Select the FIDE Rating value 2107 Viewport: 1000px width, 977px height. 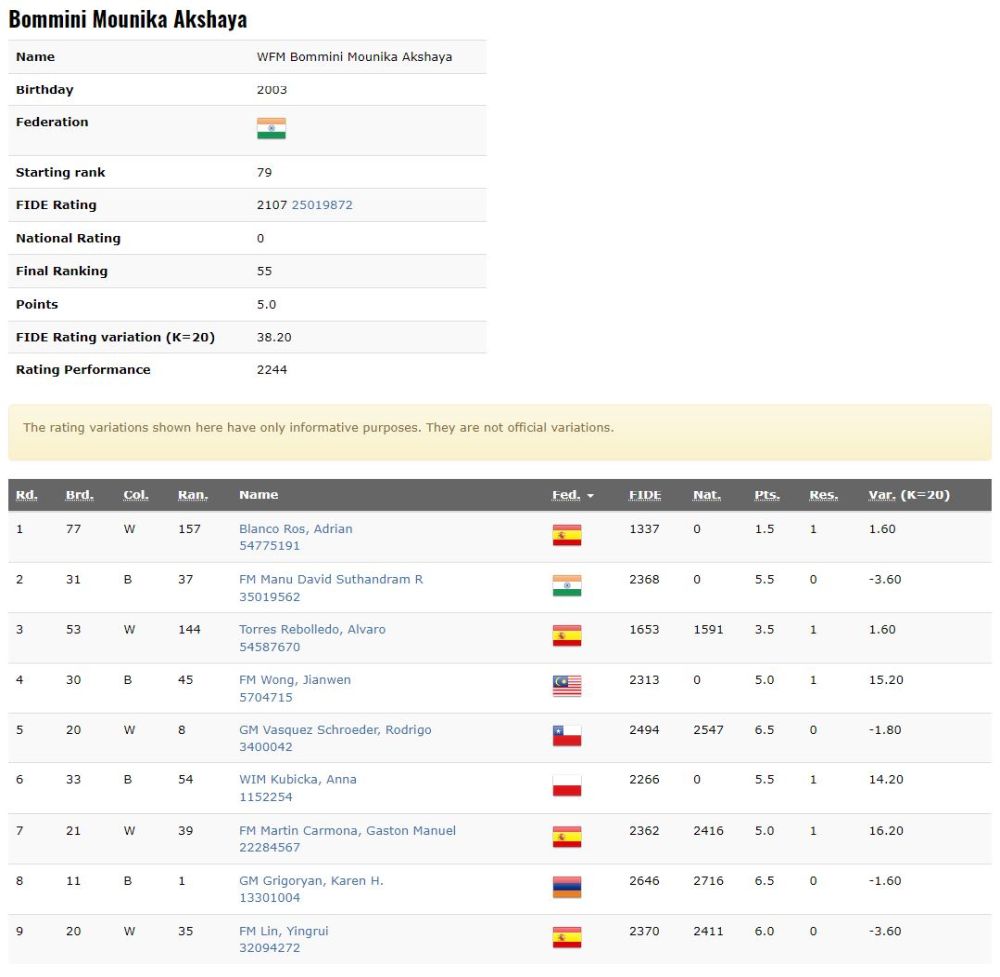[272, 205]
